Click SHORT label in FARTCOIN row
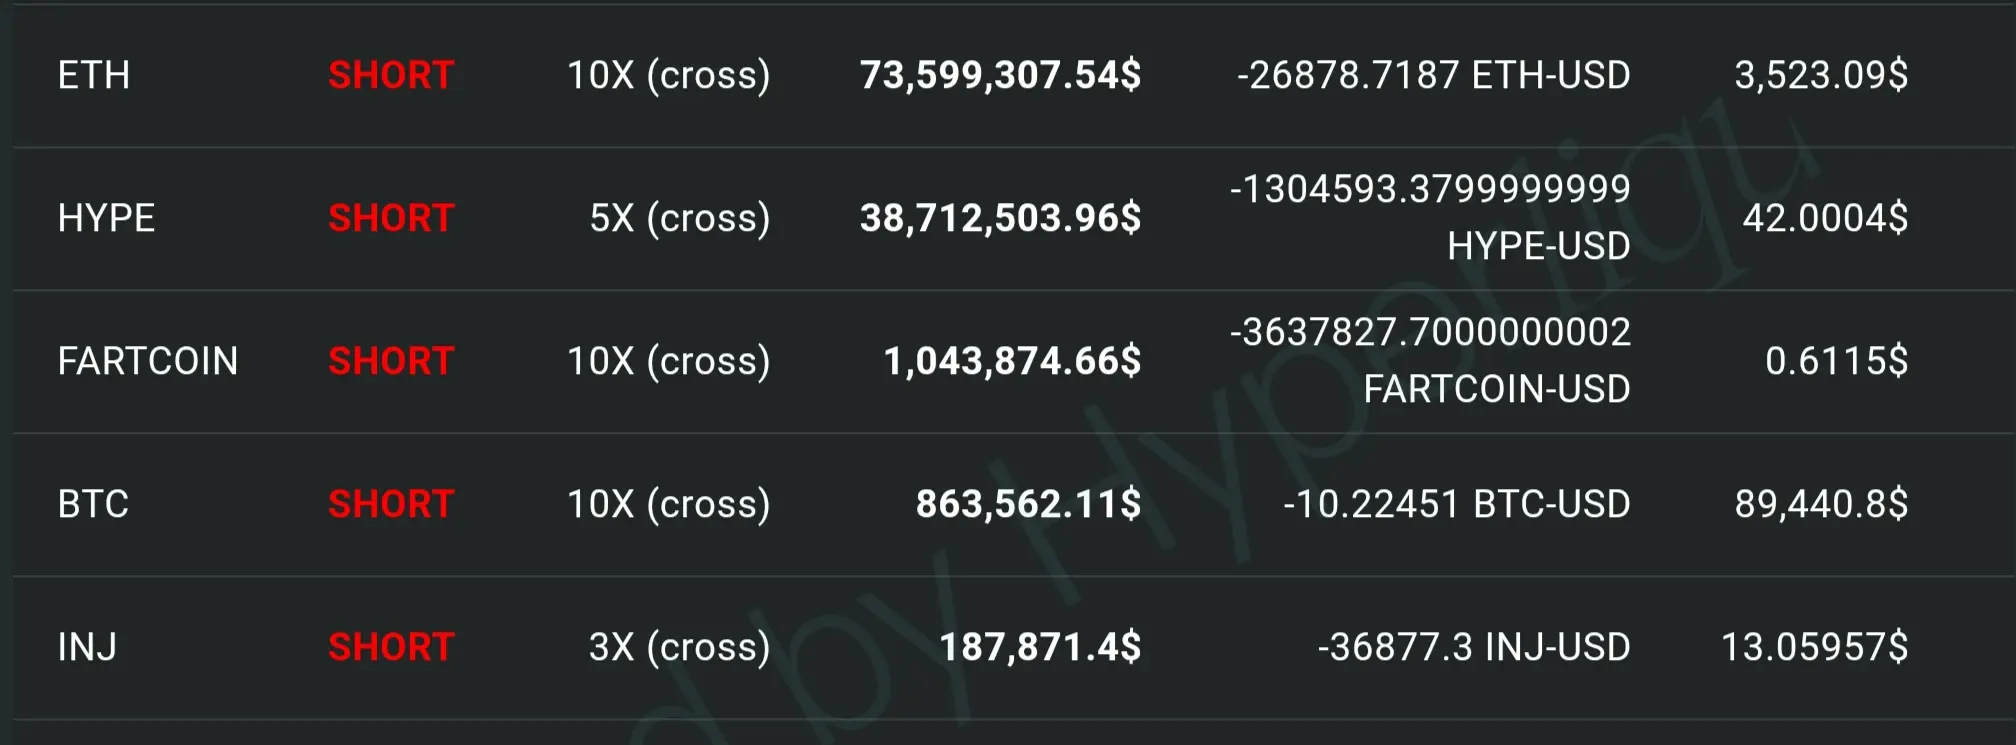Viewport: 2016px width, 745px height. pyautogui.click(x=391, y=361)
